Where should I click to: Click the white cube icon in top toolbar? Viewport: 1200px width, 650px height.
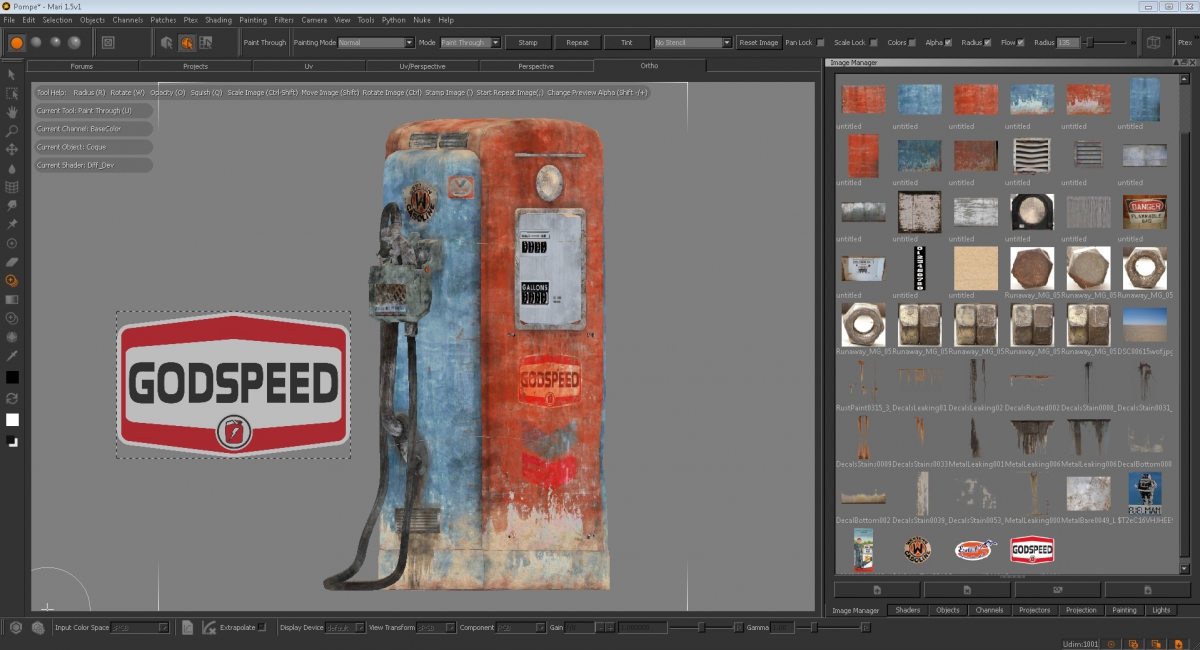[x=1154, y=43]
